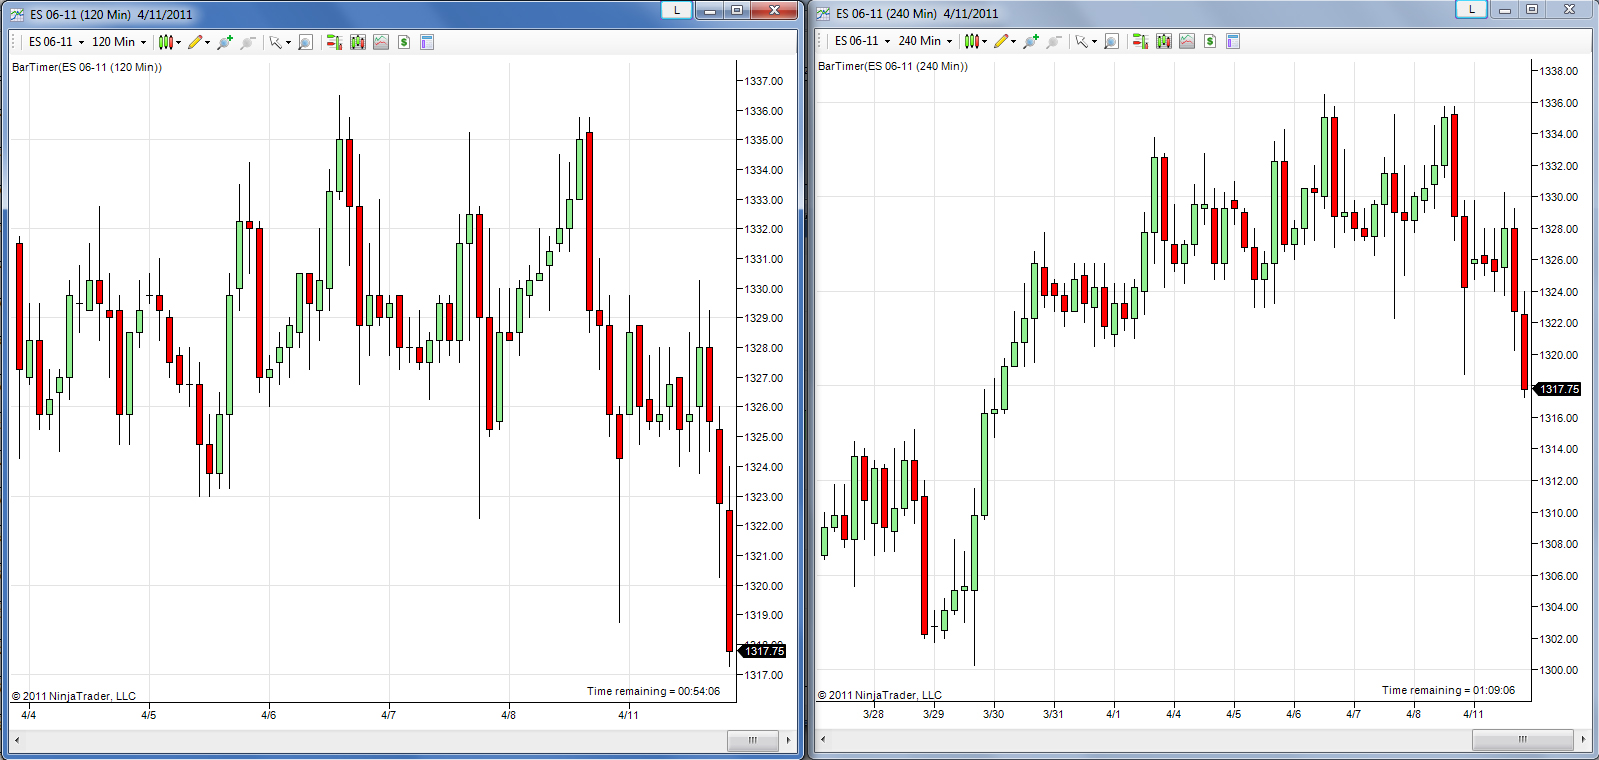The height and width of the screenshot is (760, 1599).
Task: Click BarTimer(ES 06-11 (120 Min)) label
Action: 87,67
